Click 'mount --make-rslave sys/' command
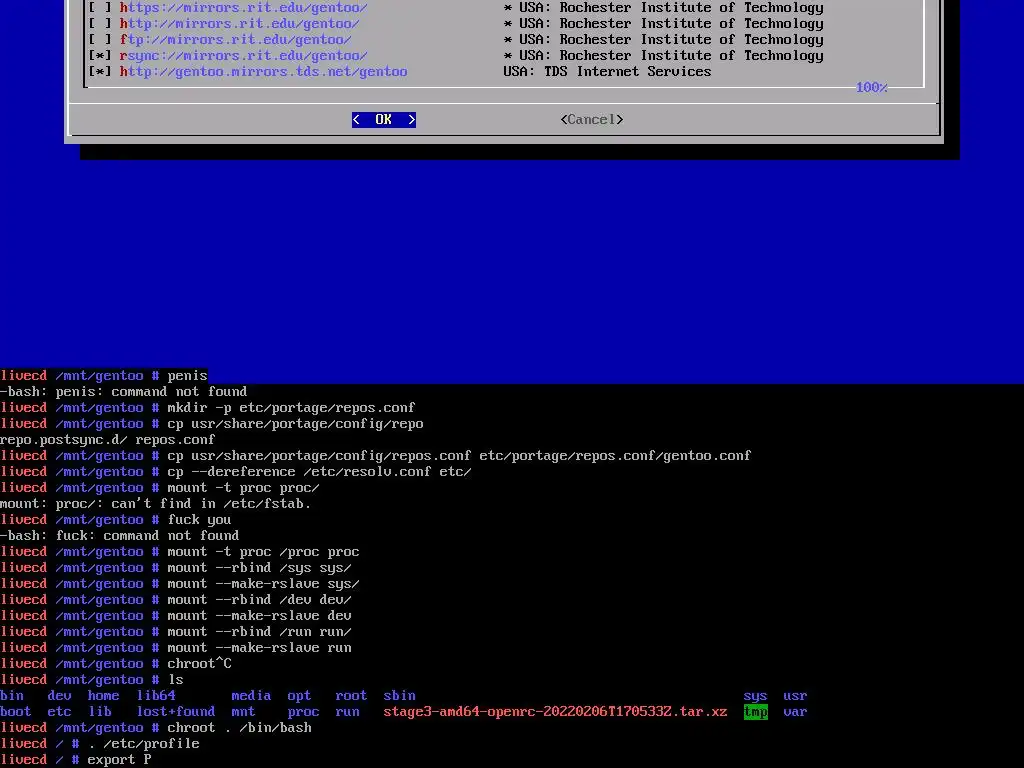 (263, 584)
